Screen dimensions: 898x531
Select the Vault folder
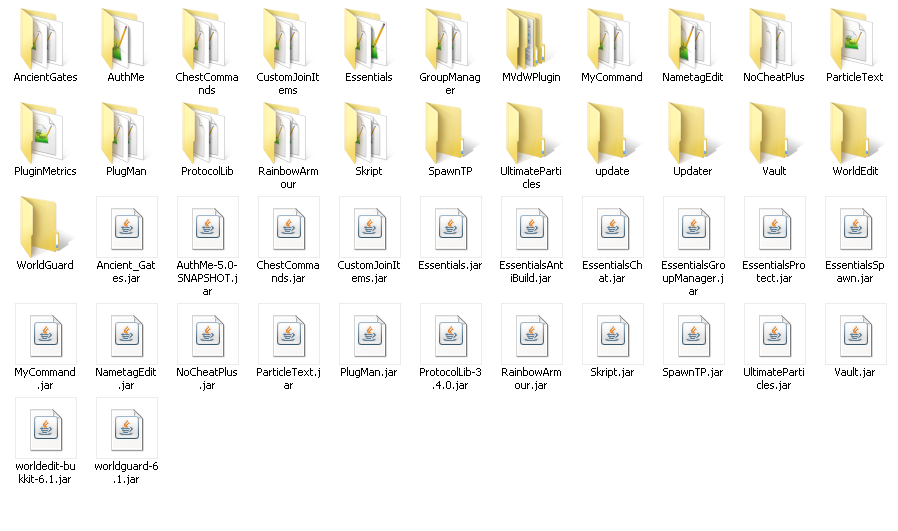pyautogui.click(x=774, y=132)
